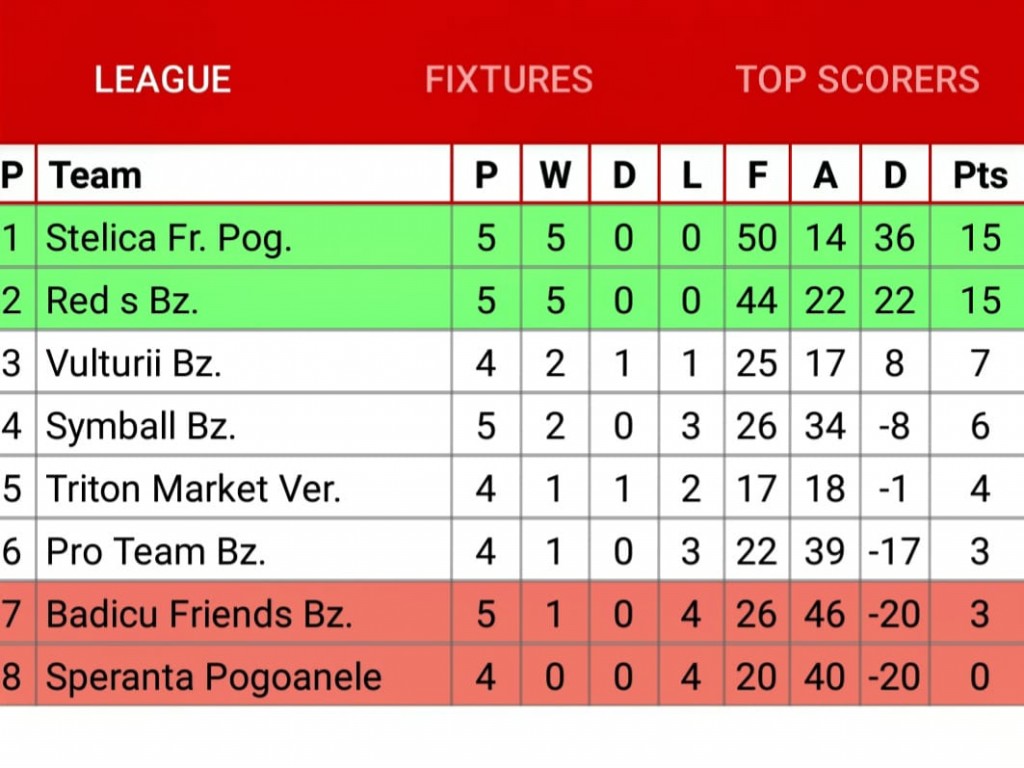Open Badicu Friends Bz. team entry
The height and width of the screenshot is (768, 1024).
[x=199, y=614]
